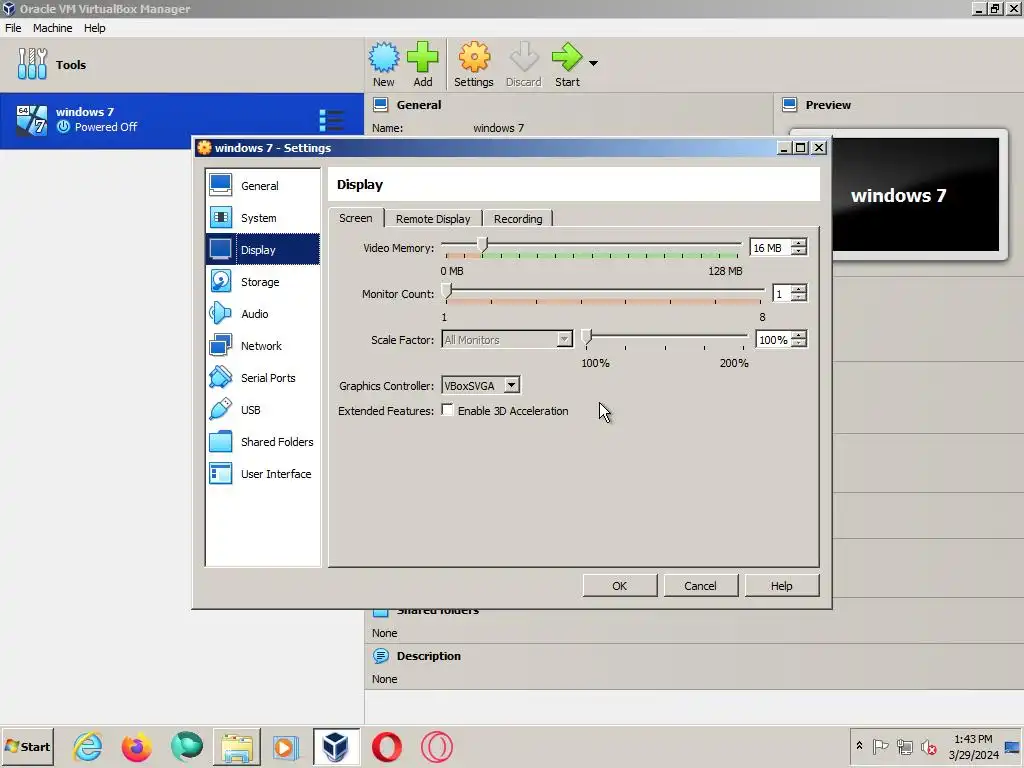Open Network category in Settings sidebar
1024x768 pixels.
click(x=263, y=345)
